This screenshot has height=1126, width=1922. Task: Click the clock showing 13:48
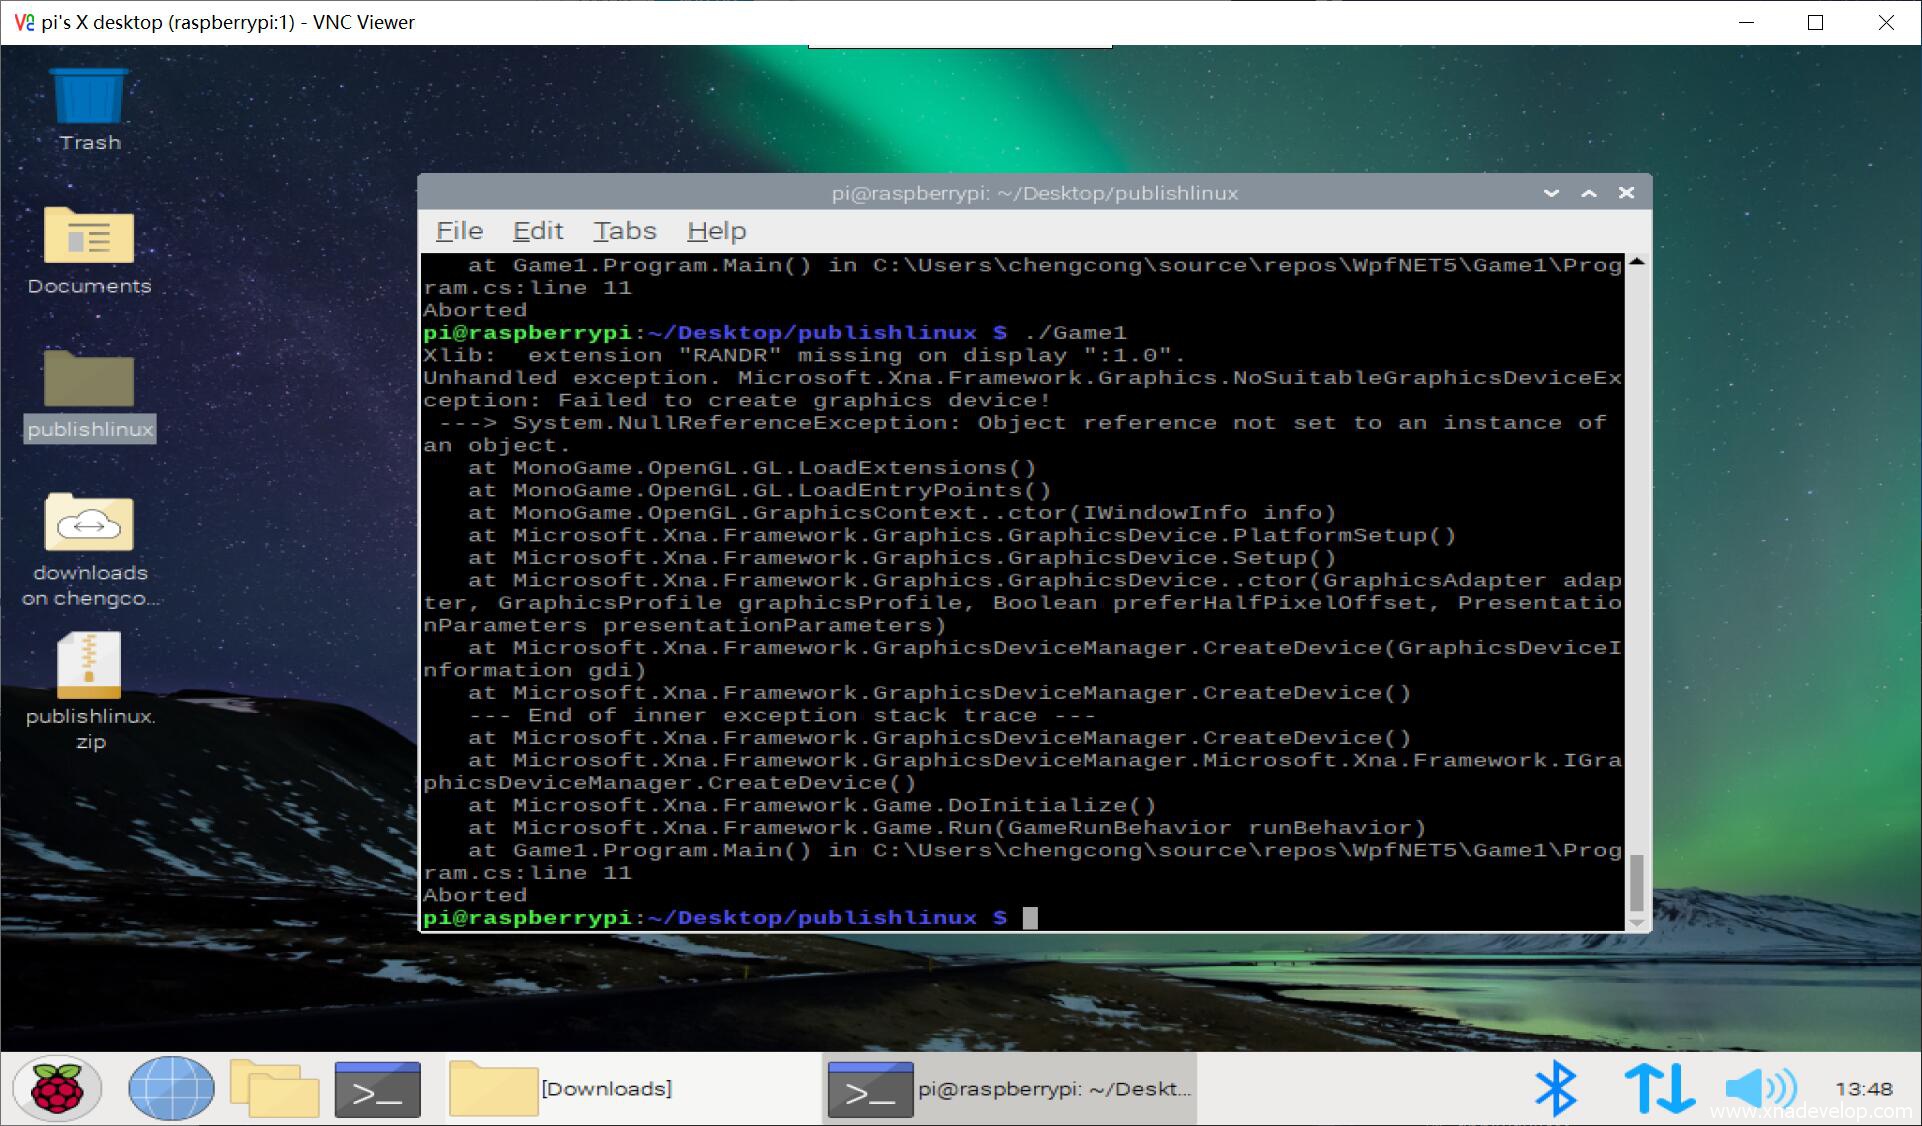click(1863, 1088)
